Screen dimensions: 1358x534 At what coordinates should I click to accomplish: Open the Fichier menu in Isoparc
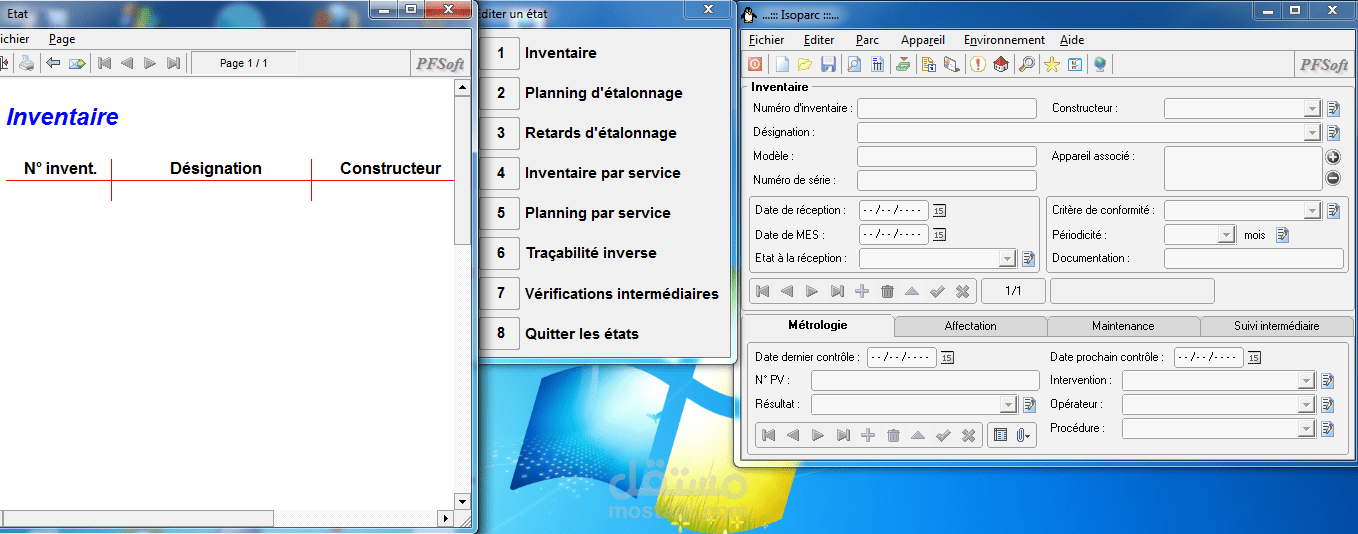pos(767,40)
